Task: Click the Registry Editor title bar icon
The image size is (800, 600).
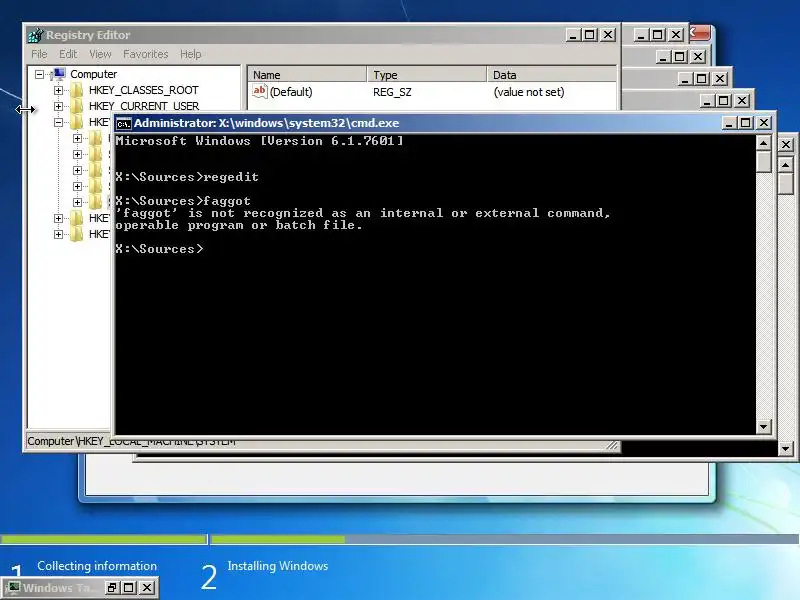Action: pyautogui.click(x=36, y=35)
